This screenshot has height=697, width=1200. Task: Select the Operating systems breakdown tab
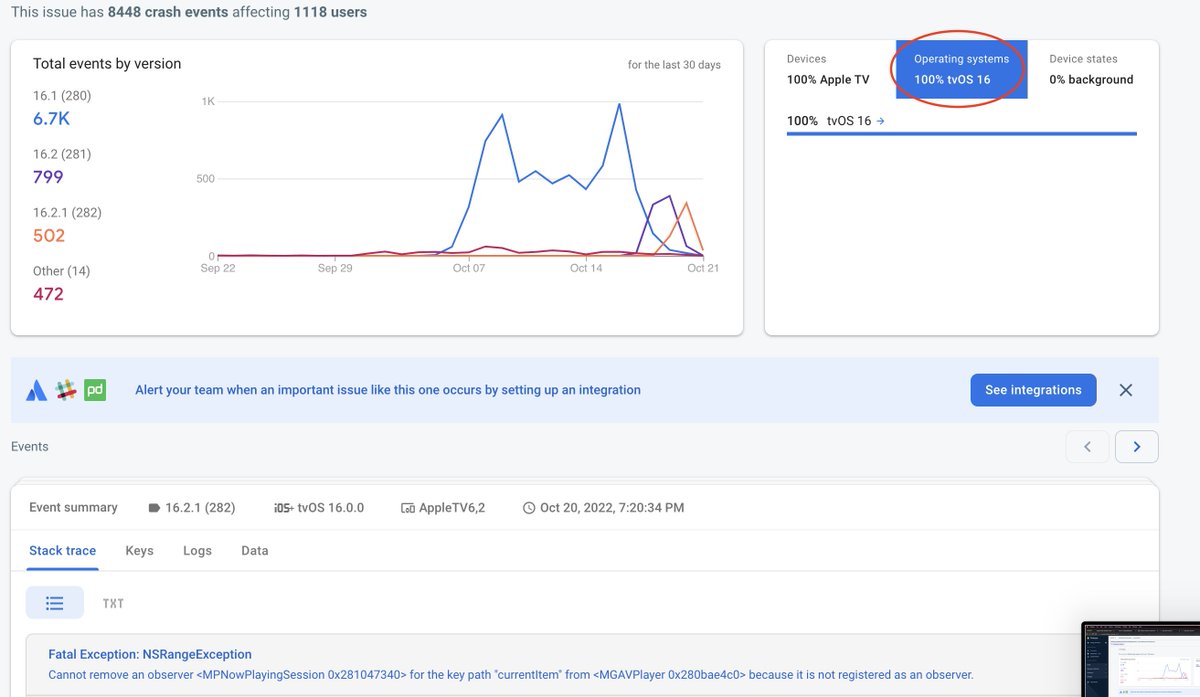point(961,69)
